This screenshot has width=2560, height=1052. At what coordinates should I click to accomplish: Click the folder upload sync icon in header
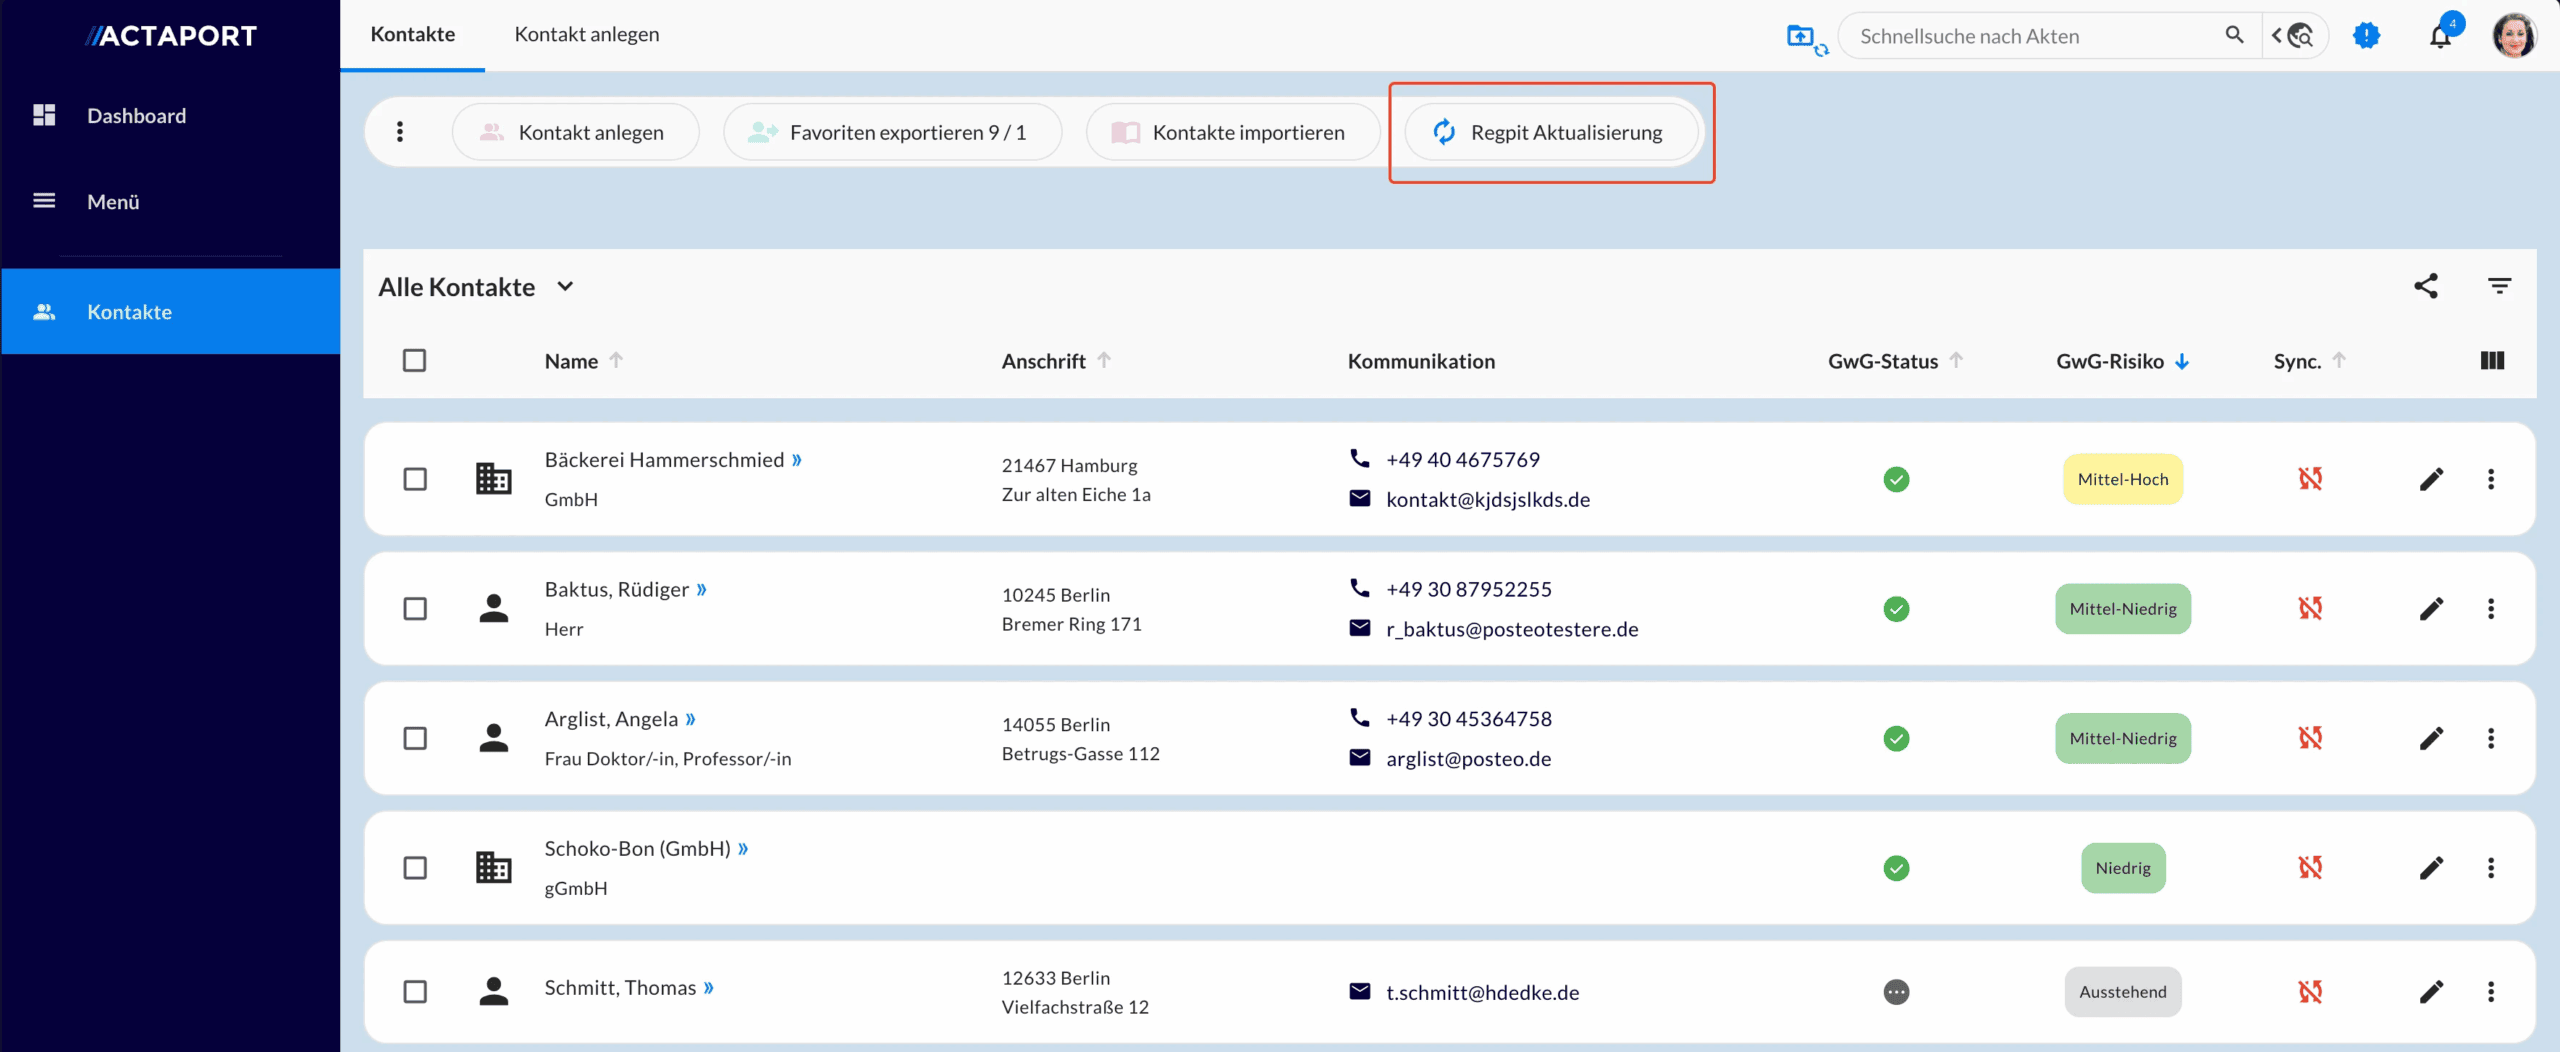tap(1806, 38)
